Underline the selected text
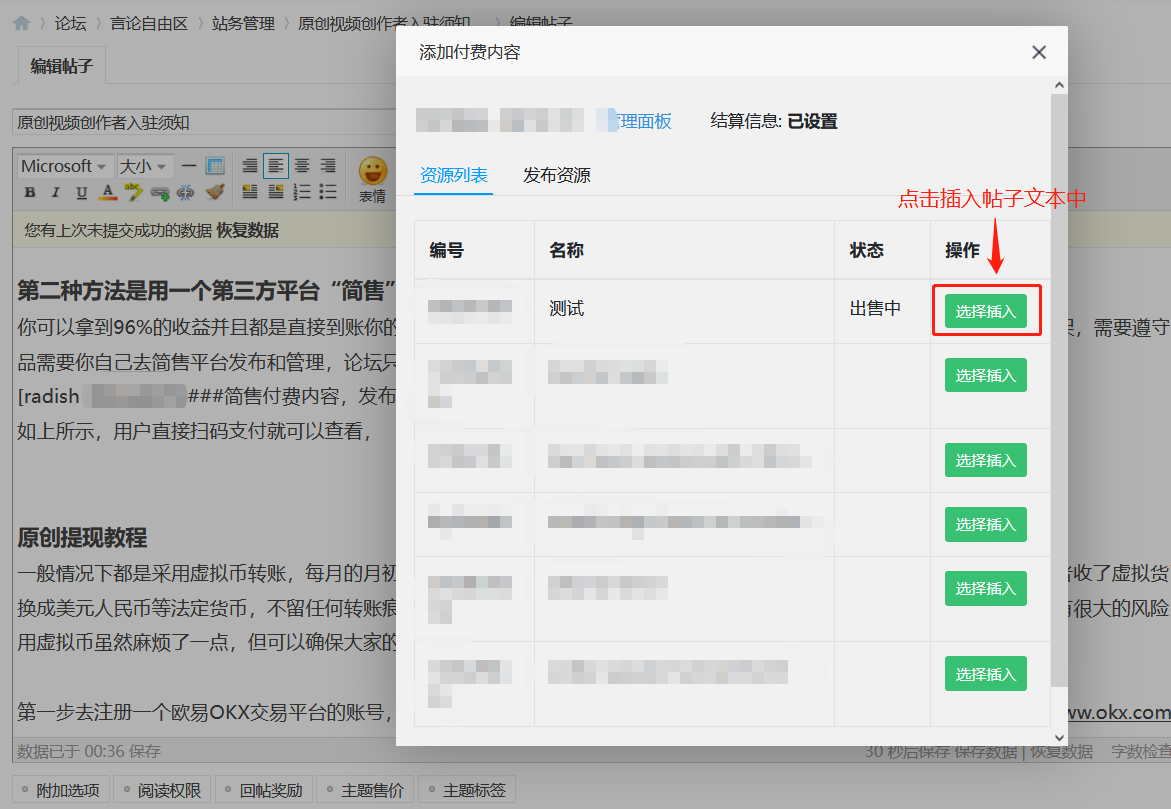Viewport: 1171px width, 809px height. (x=81, y=192)
